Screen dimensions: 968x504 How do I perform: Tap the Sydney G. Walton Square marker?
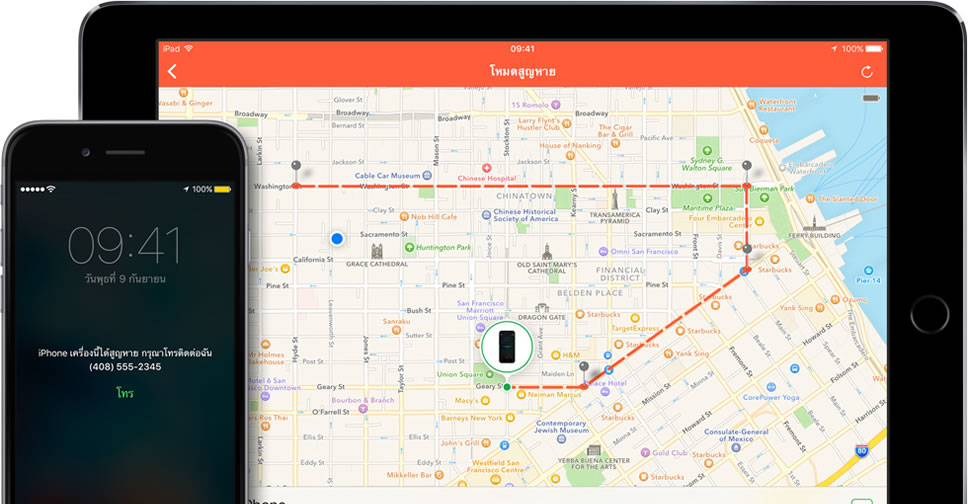tap(707, 151)
